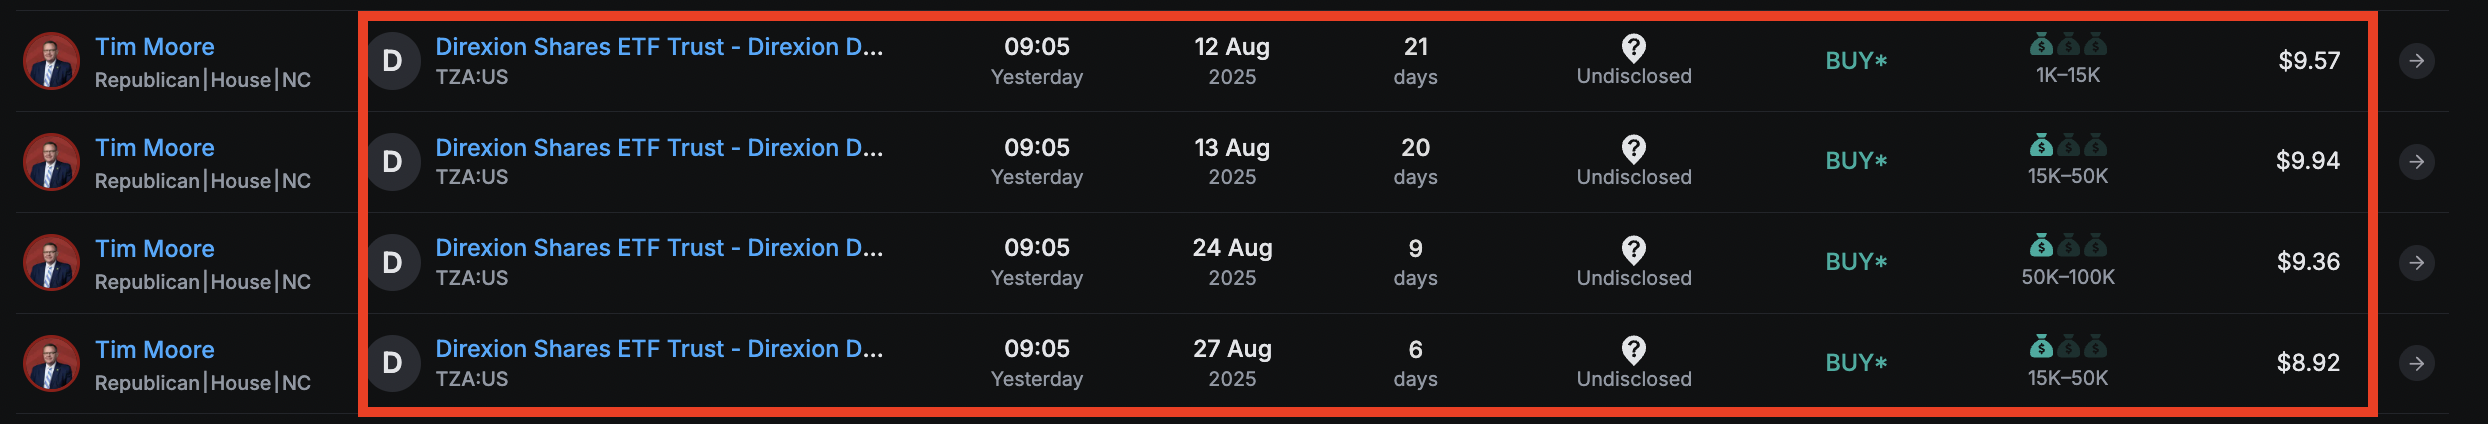Click the D issuer icon in 12 Aug row
This screenshot has width=2488, height=424.
pos(393,61)
